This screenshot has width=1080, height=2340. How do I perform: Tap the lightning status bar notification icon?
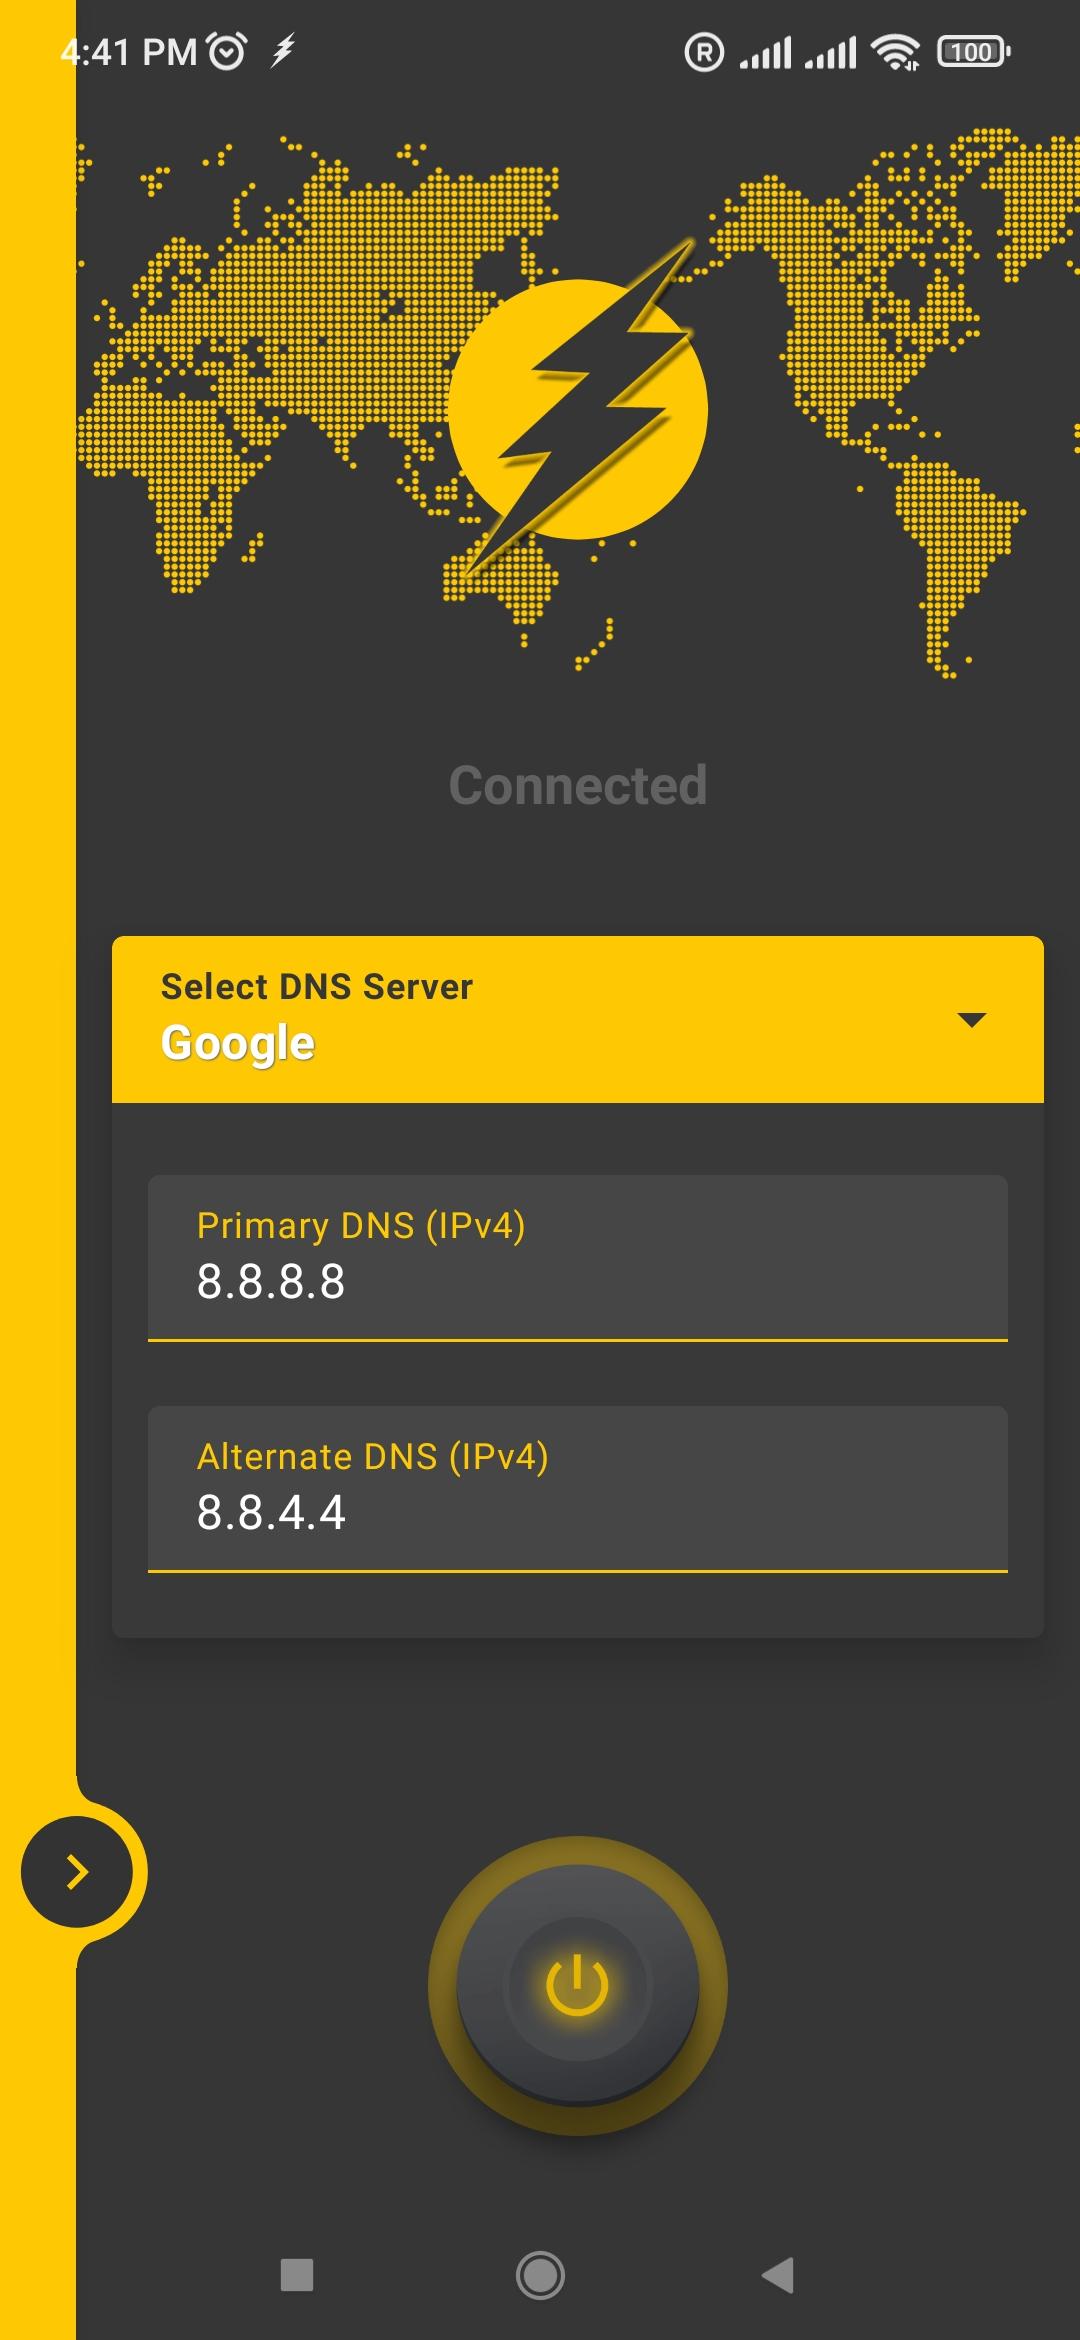tap(284, 50)
